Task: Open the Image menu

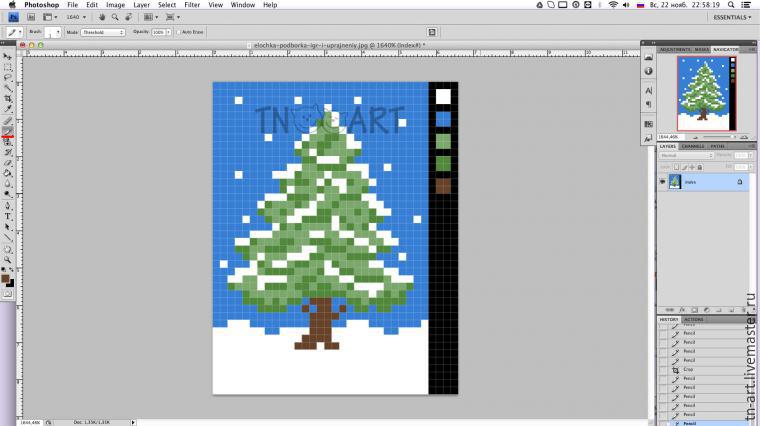Action: (115, 5)
